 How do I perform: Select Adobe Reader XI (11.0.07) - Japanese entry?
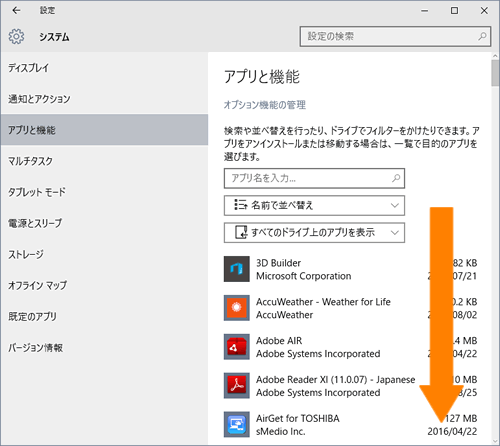click(x=335, y=380)
